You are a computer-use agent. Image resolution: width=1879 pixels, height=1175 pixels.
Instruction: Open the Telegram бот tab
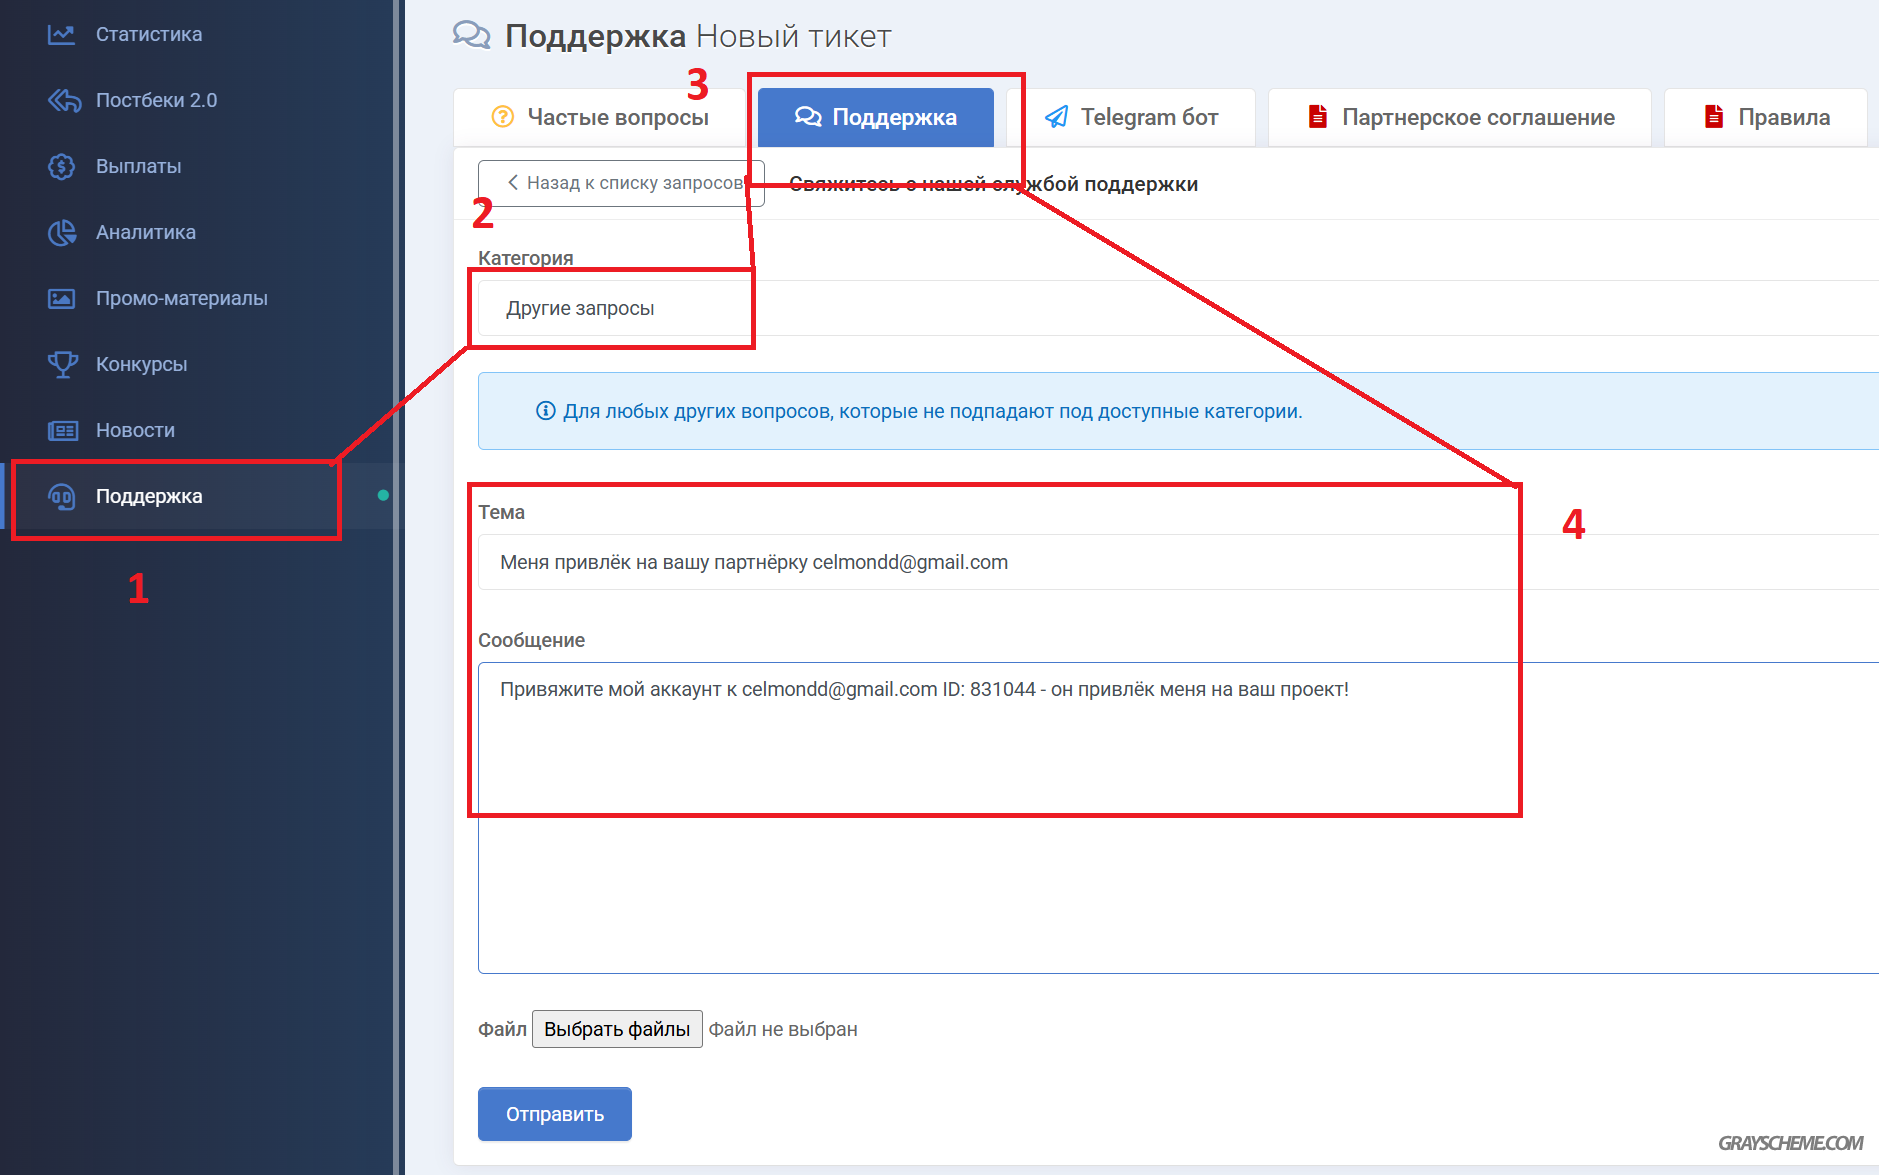1131,118
